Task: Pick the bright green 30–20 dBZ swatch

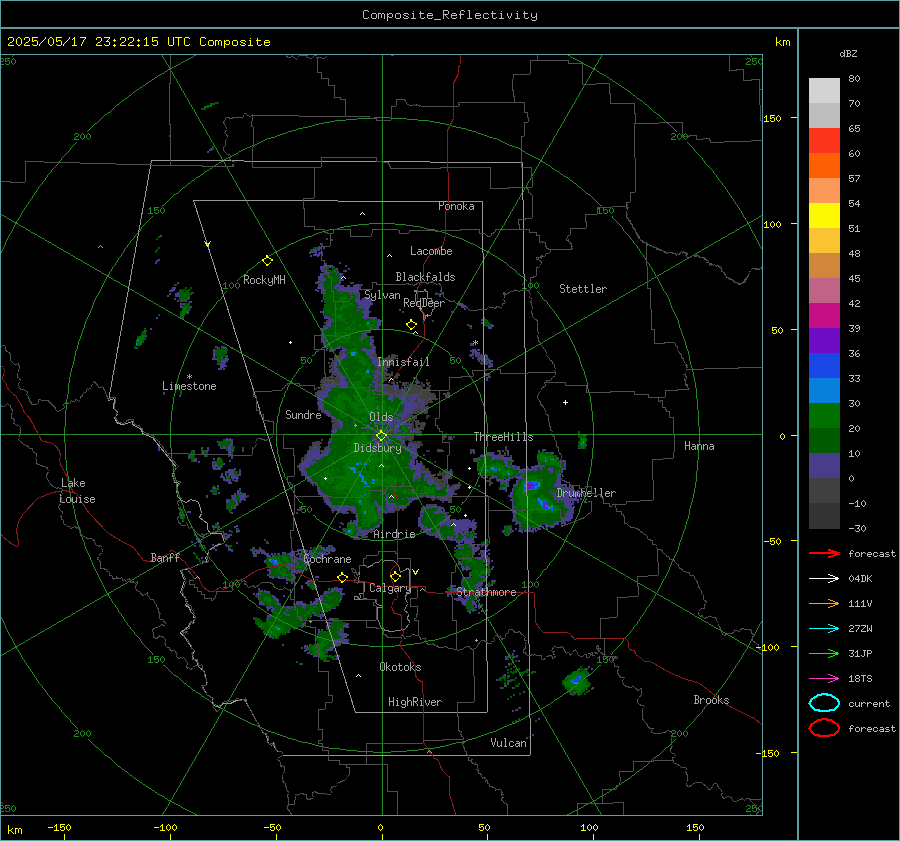Action: coord(824,415)
